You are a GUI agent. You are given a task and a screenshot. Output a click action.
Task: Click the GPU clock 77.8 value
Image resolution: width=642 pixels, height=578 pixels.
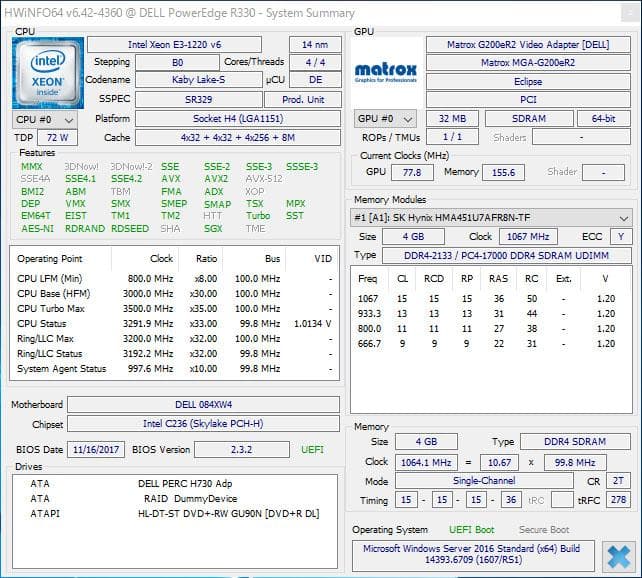pyautogui.click(x=412, y=172)
